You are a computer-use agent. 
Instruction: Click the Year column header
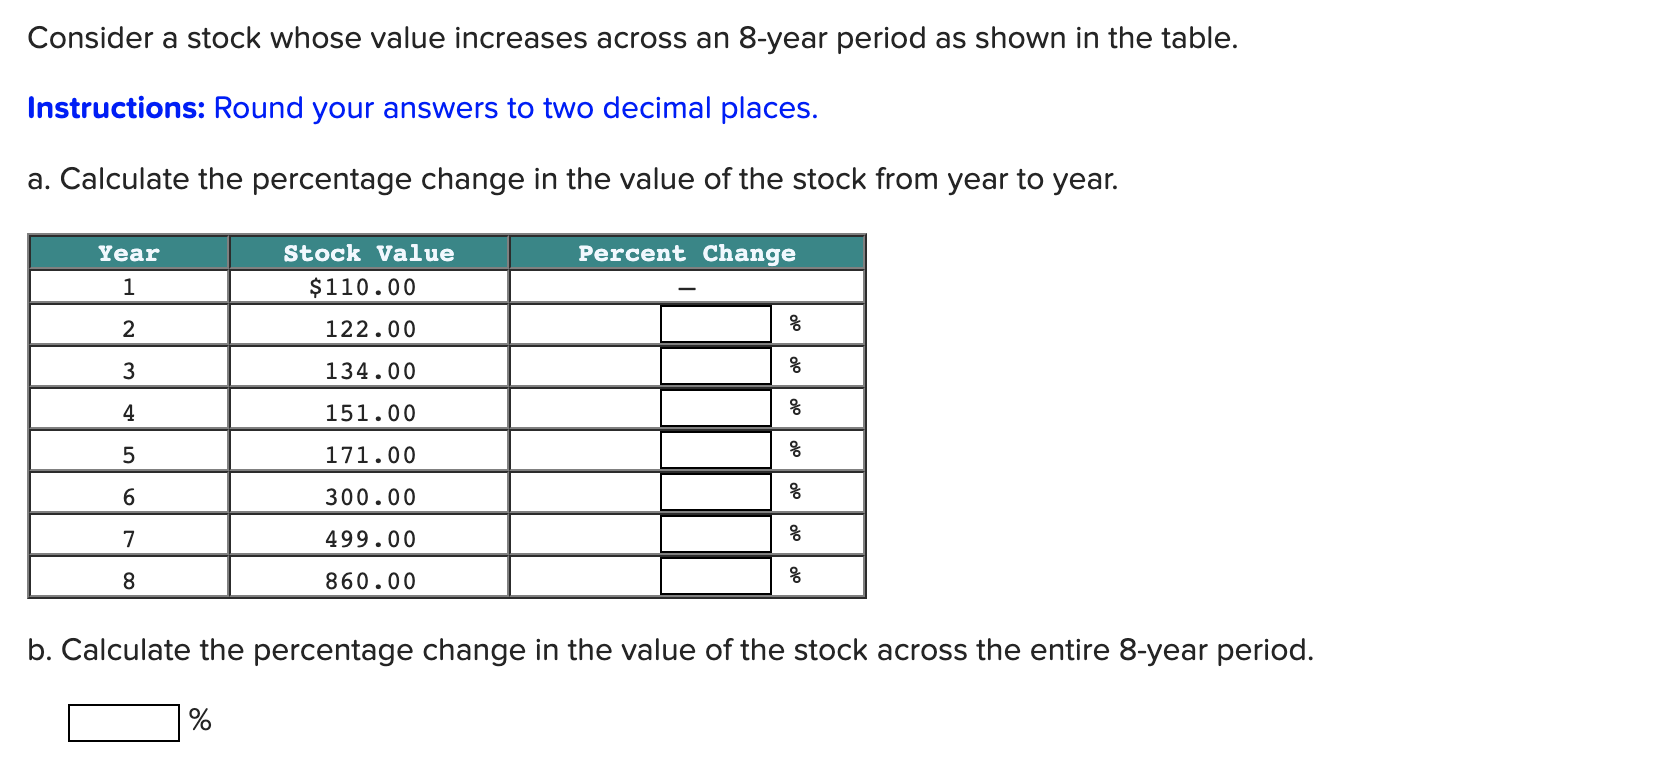pos(127,253)
